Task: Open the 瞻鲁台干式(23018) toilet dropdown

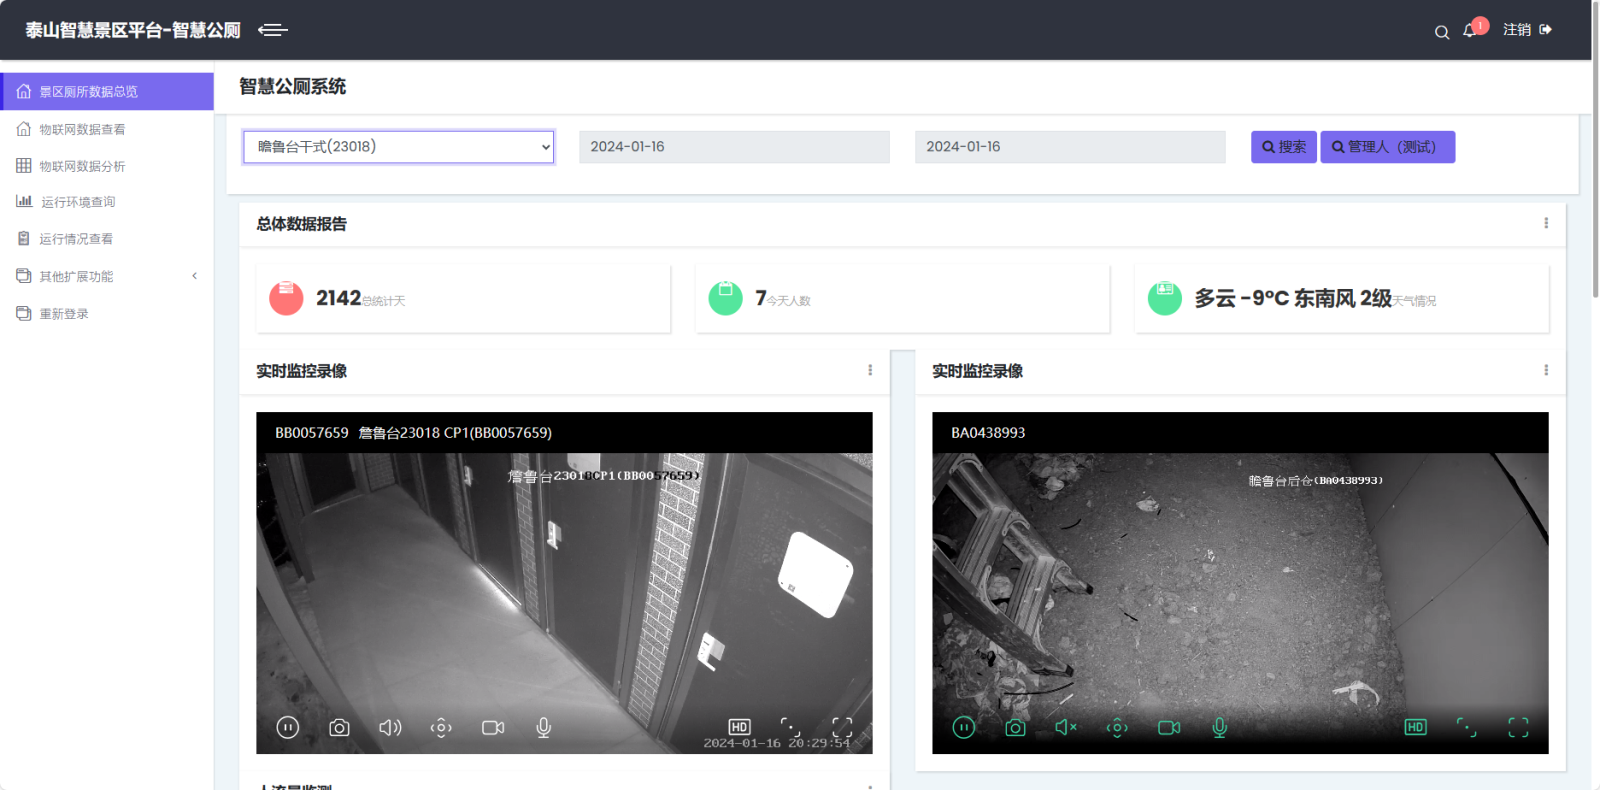Action: [x=399, y=147]
